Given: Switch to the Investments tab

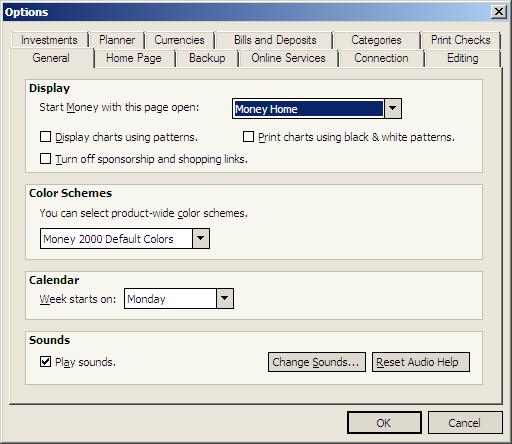Looking at the screenshot, I should (49, 40).
